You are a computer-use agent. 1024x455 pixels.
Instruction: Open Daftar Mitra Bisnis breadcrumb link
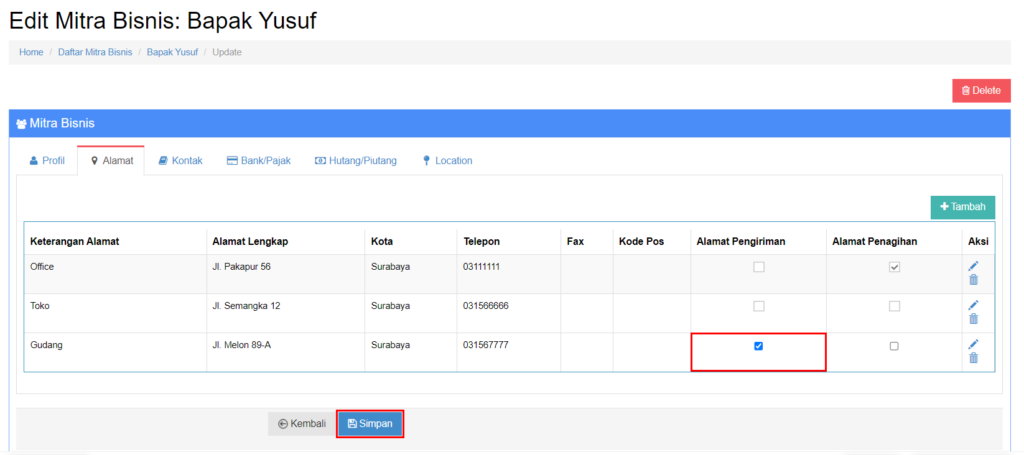pos(95,52)
